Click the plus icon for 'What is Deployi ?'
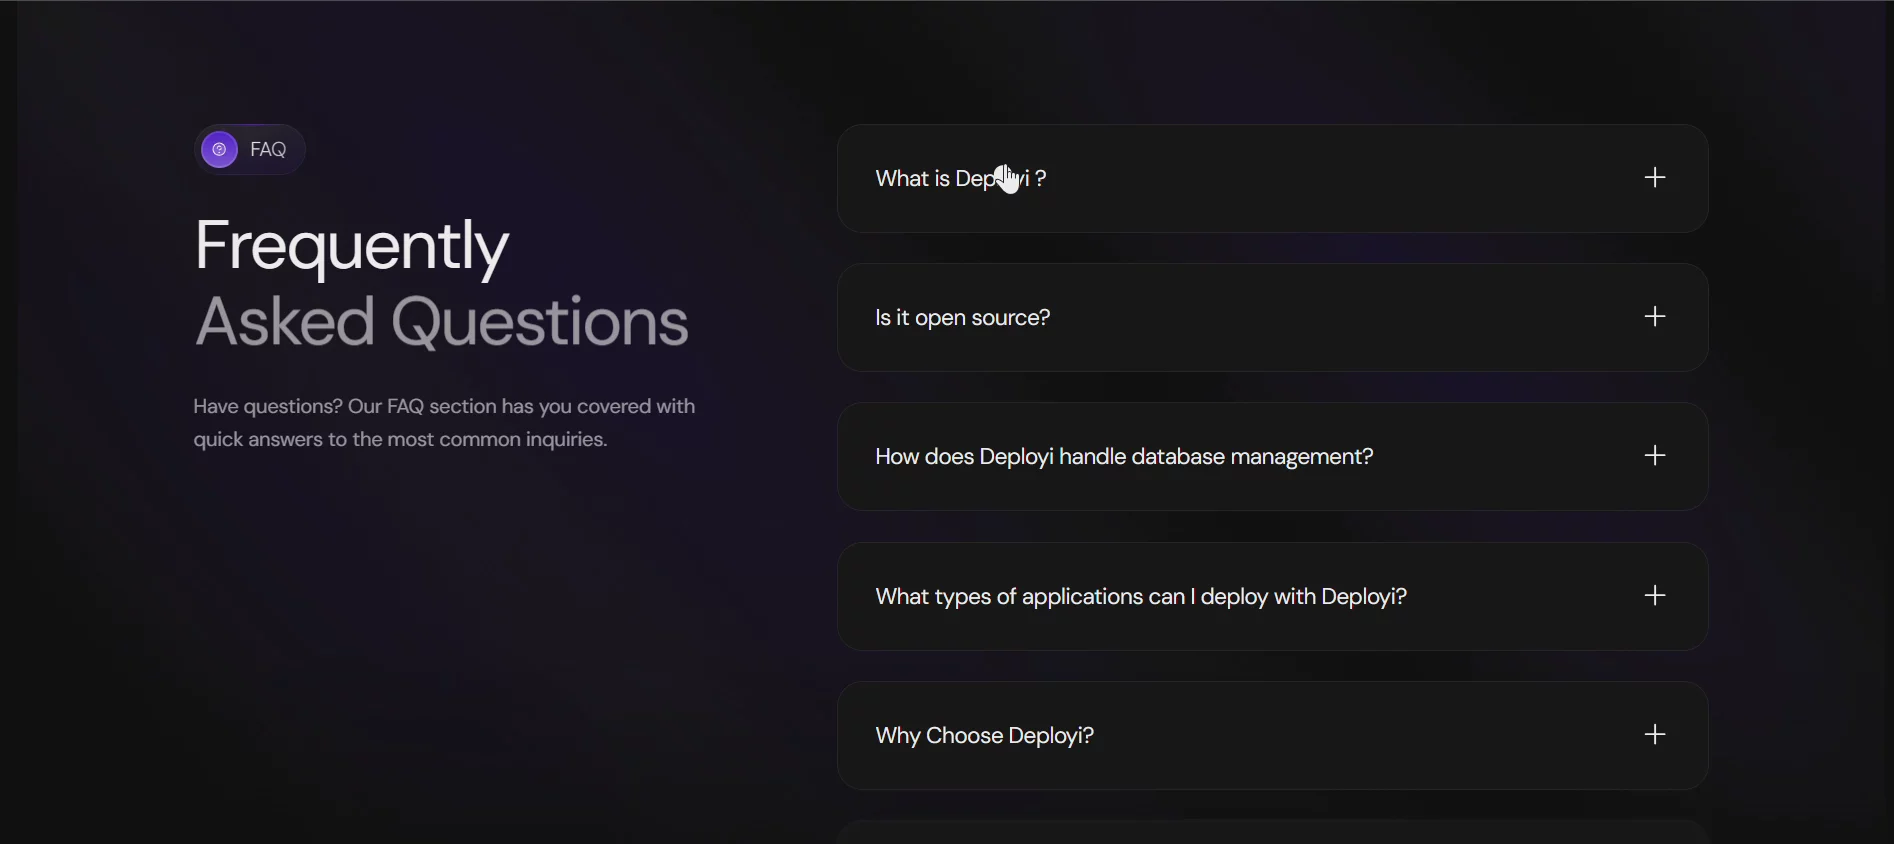1894x844 pixels. (x=1655, y=178)
